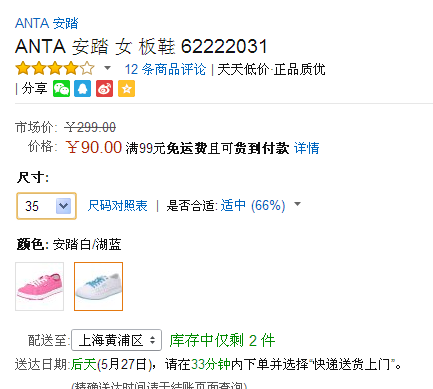View the 12 条商品评论 reviews link
Screen dimensions: 433x389
tap(165, 69)
